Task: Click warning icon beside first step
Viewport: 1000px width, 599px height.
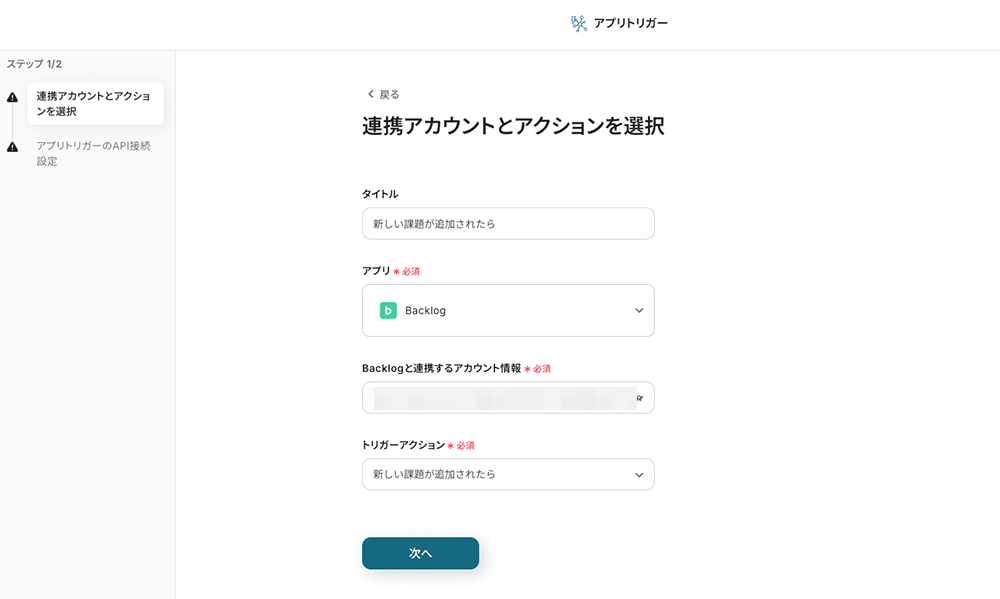Action: (x=12, y=97)
